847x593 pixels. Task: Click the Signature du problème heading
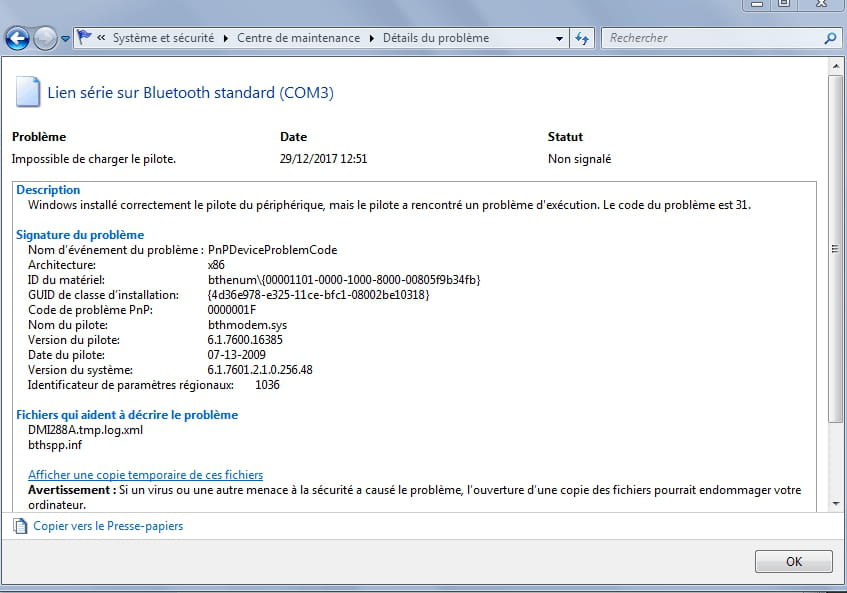pos(80,235)
